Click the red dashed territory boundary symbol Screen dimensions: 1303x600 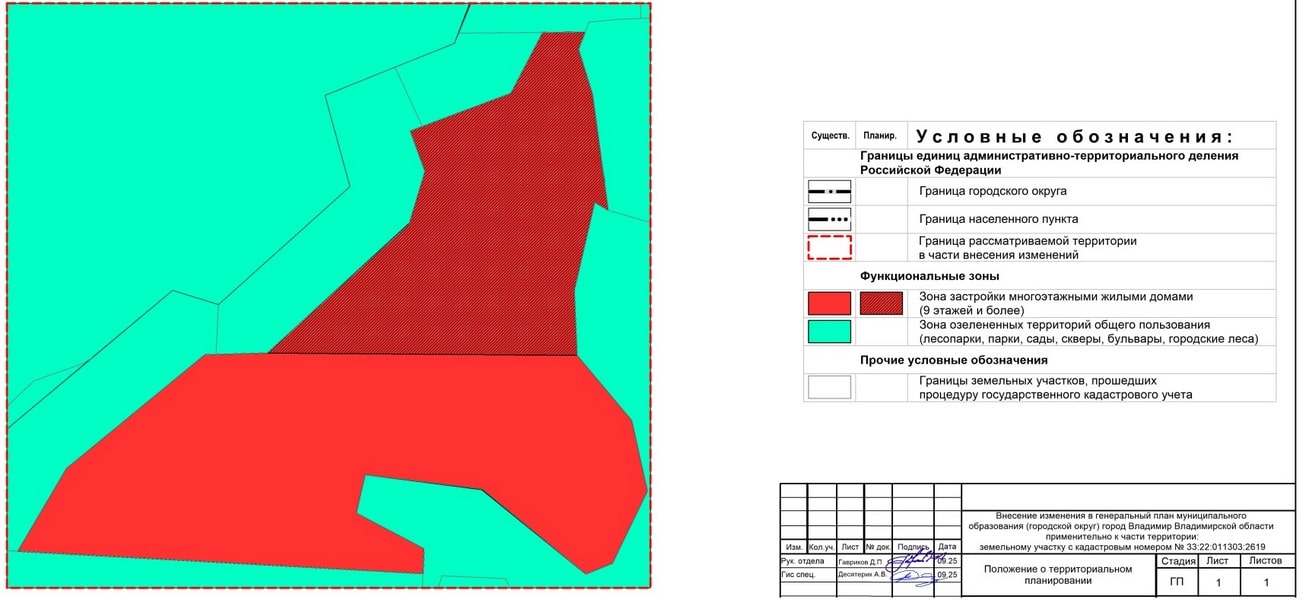(829, 247)
